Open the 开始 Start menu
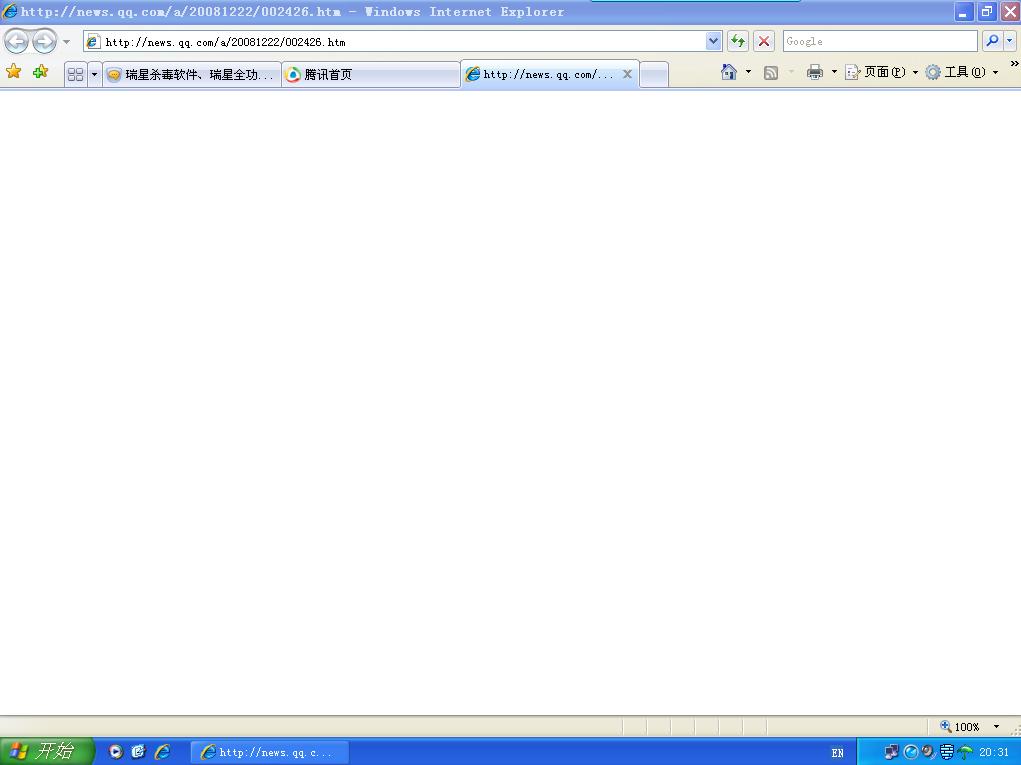The width and height of the screenshot is (1021, 765). pos(46,751)
